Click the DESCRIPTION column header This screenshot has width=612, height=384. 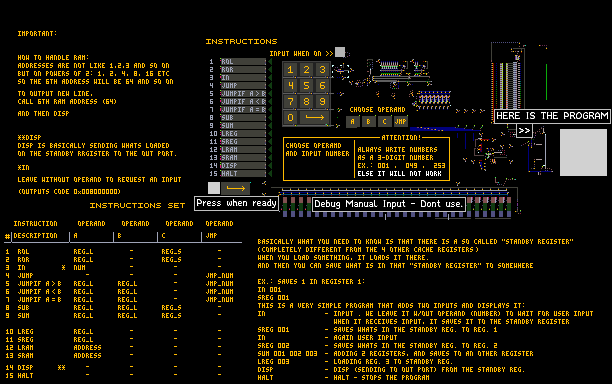[x=36, y=236]
